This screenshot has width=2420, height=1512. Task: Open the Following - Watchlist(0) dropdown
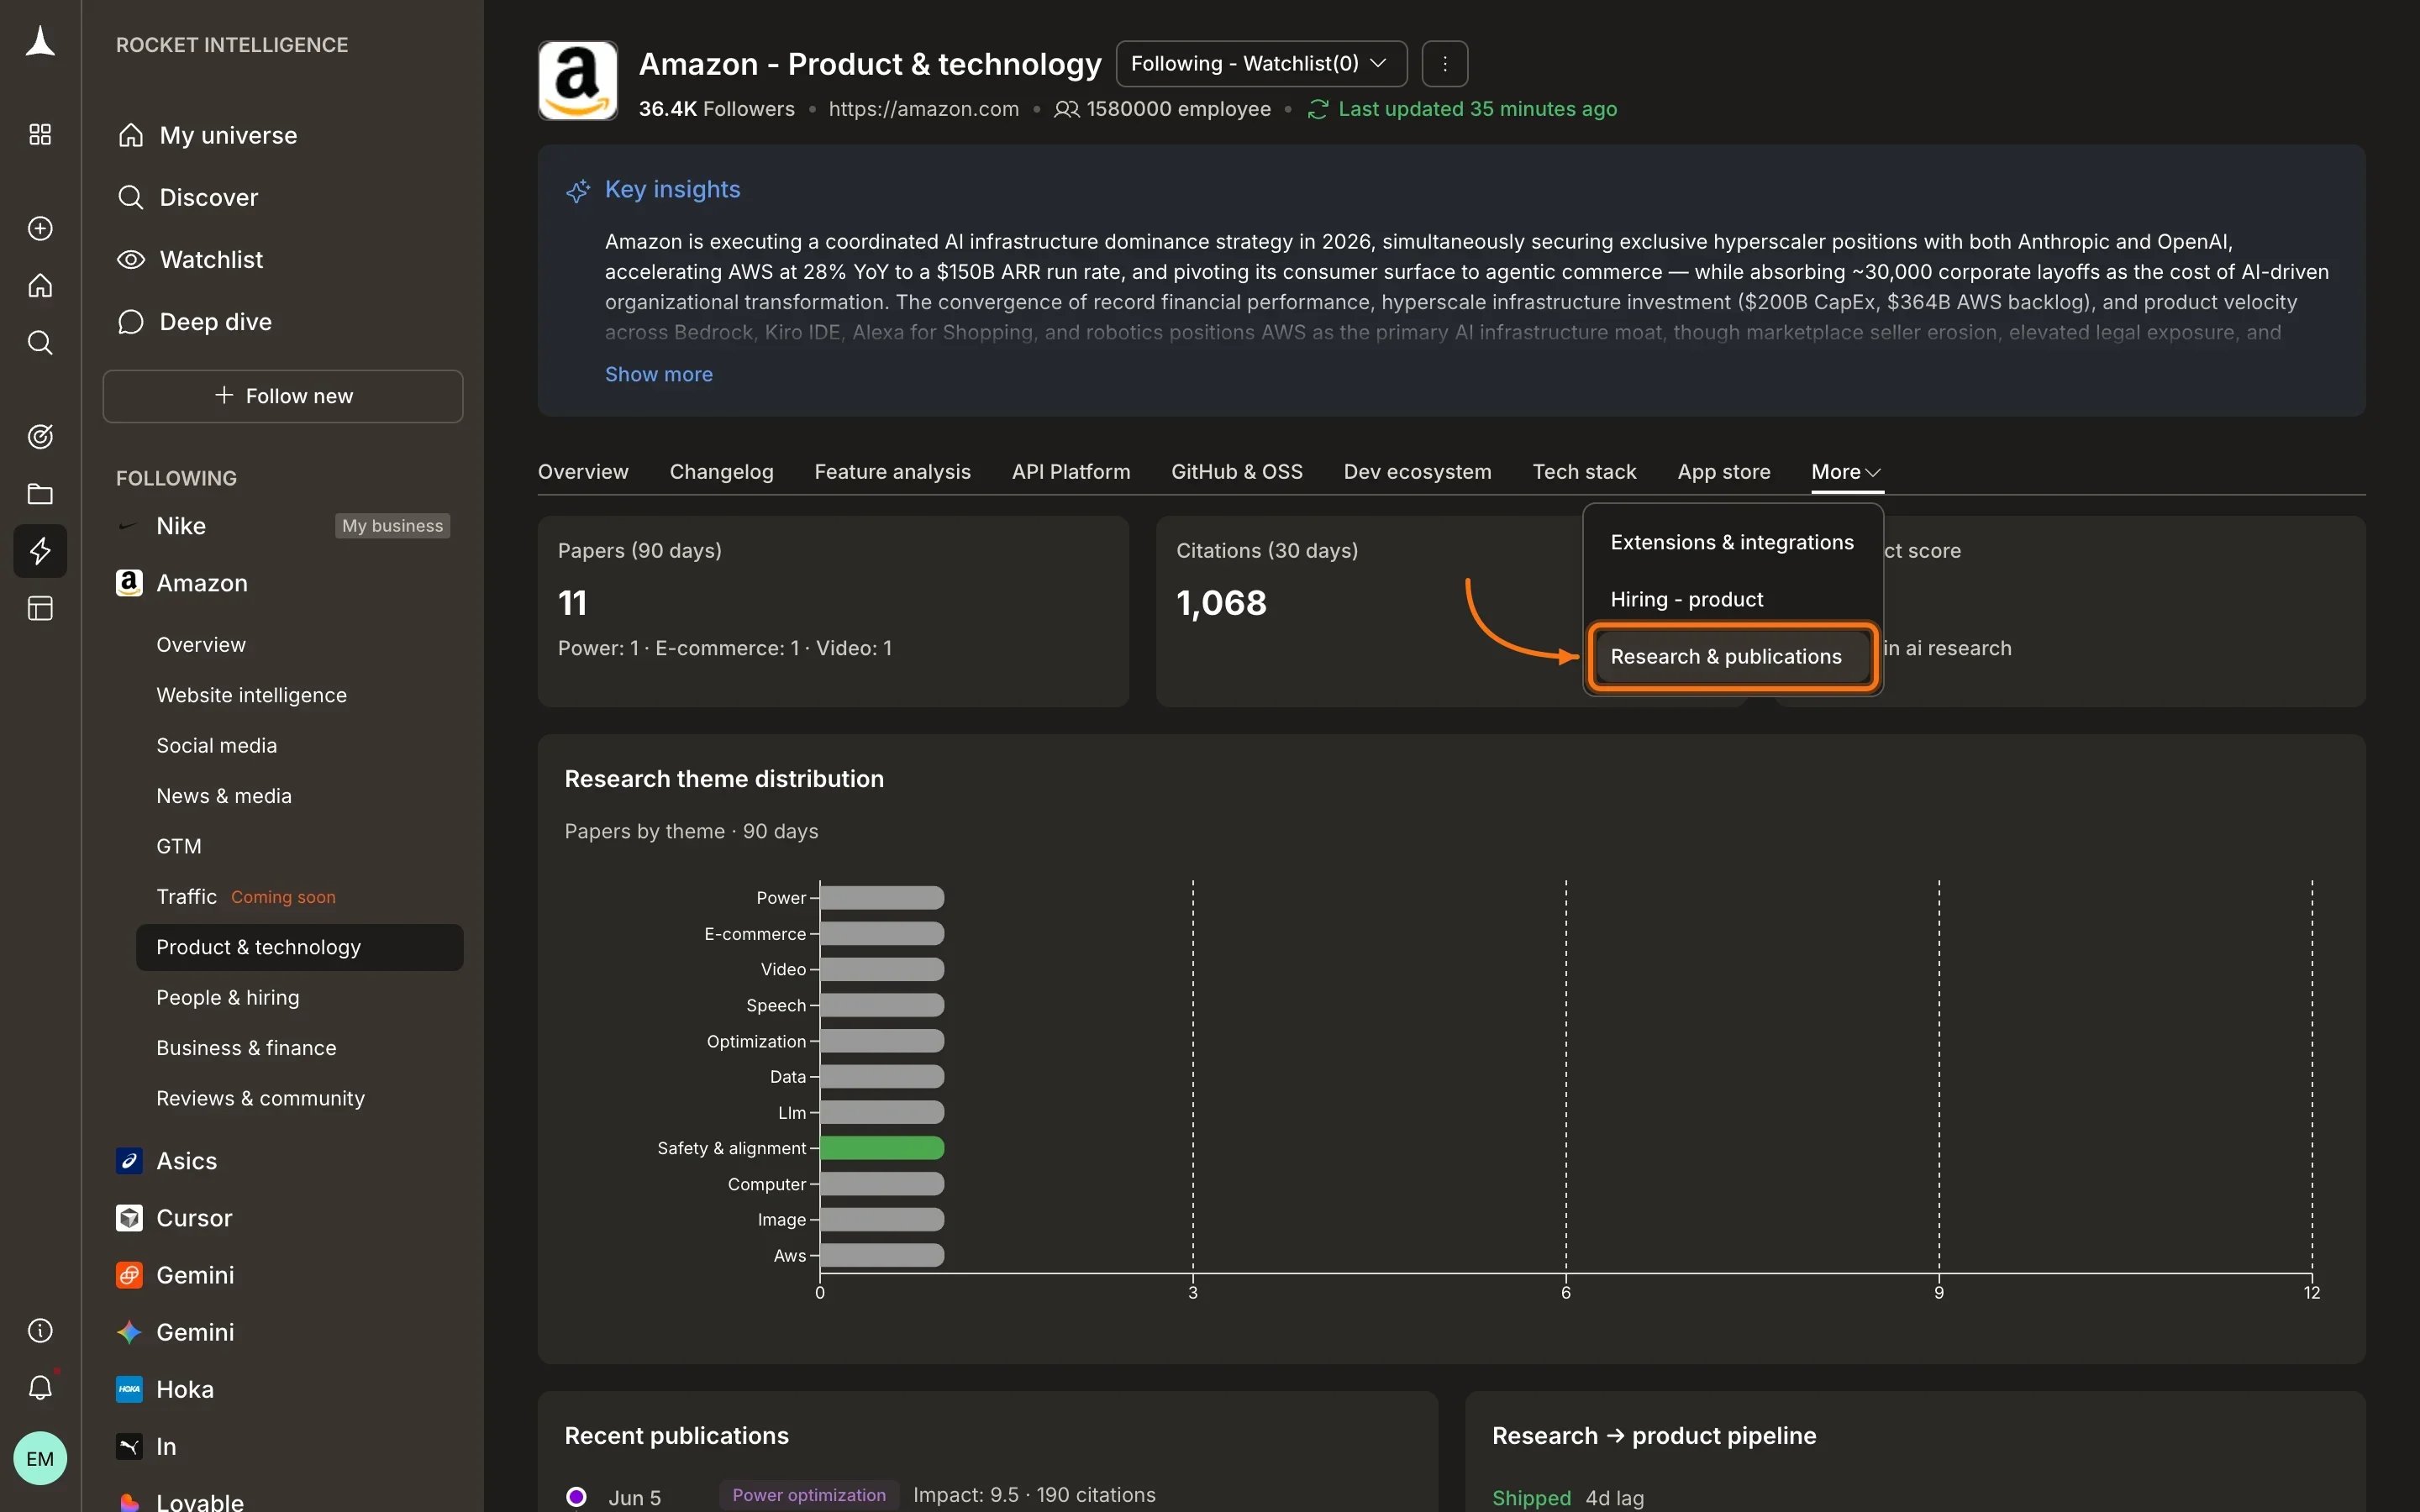coord(1261,64)
